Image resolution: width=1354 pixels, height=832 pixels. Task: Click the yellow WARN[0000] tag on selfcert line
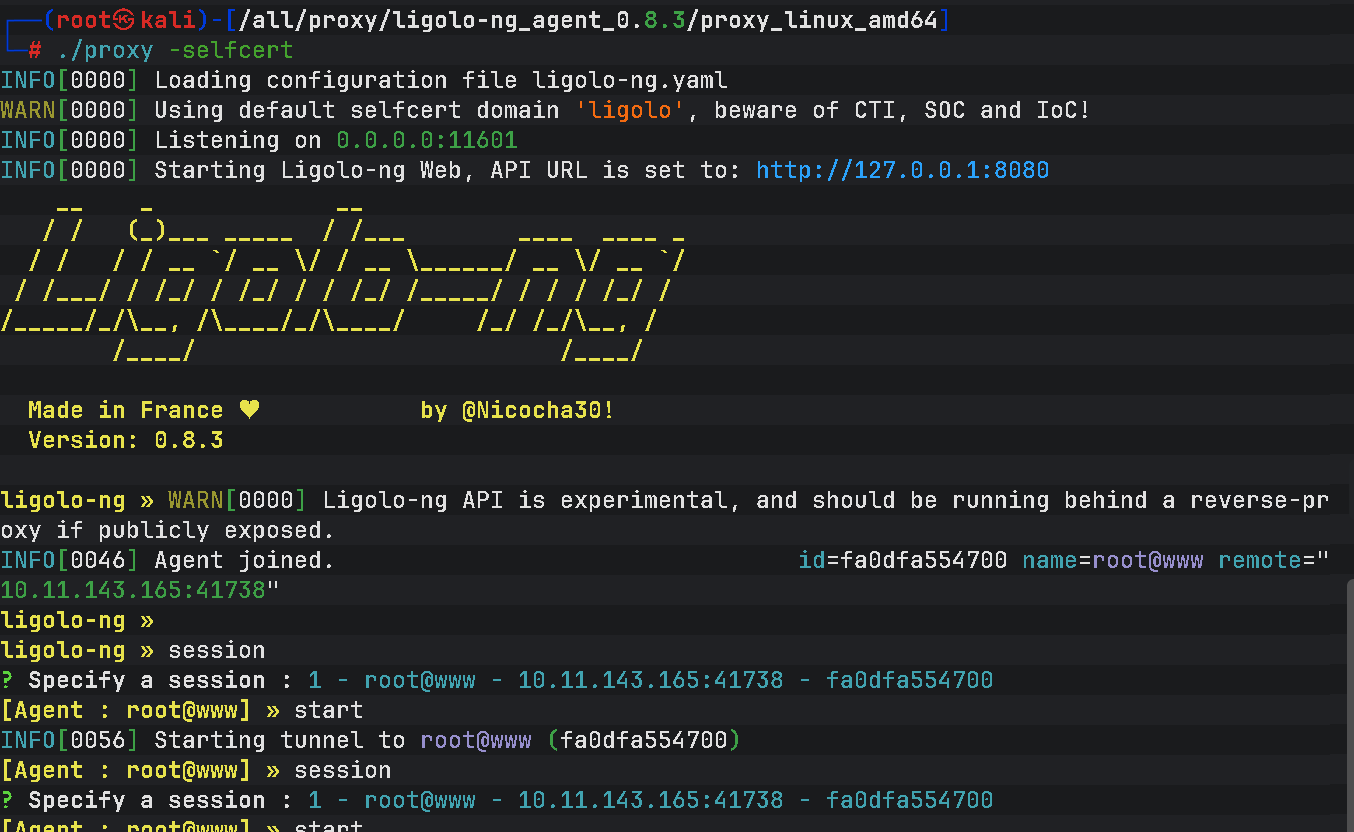tap(69, 110)
